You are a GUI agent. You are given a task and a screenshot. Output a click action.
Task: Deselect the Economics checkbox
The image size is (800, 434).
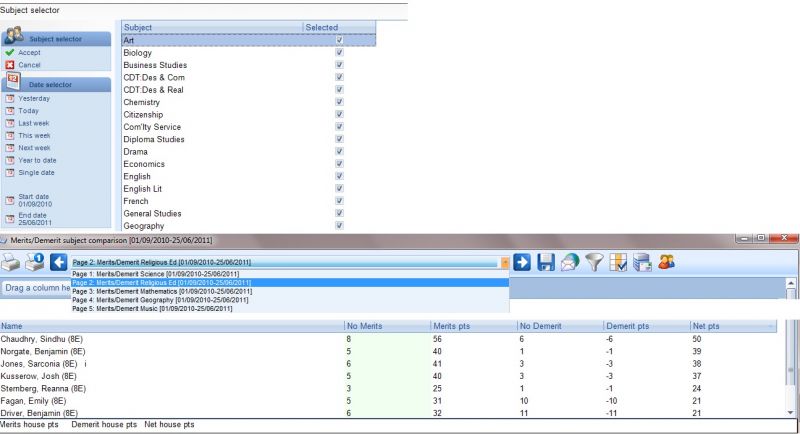[x=339, y=164]
